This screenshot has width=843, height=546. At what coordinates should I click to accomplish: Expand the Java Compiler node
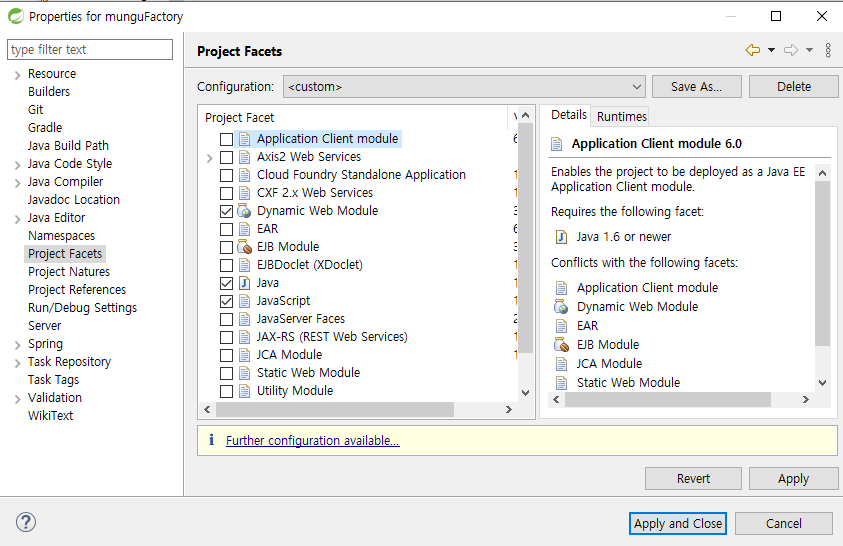tap(17, 183)
